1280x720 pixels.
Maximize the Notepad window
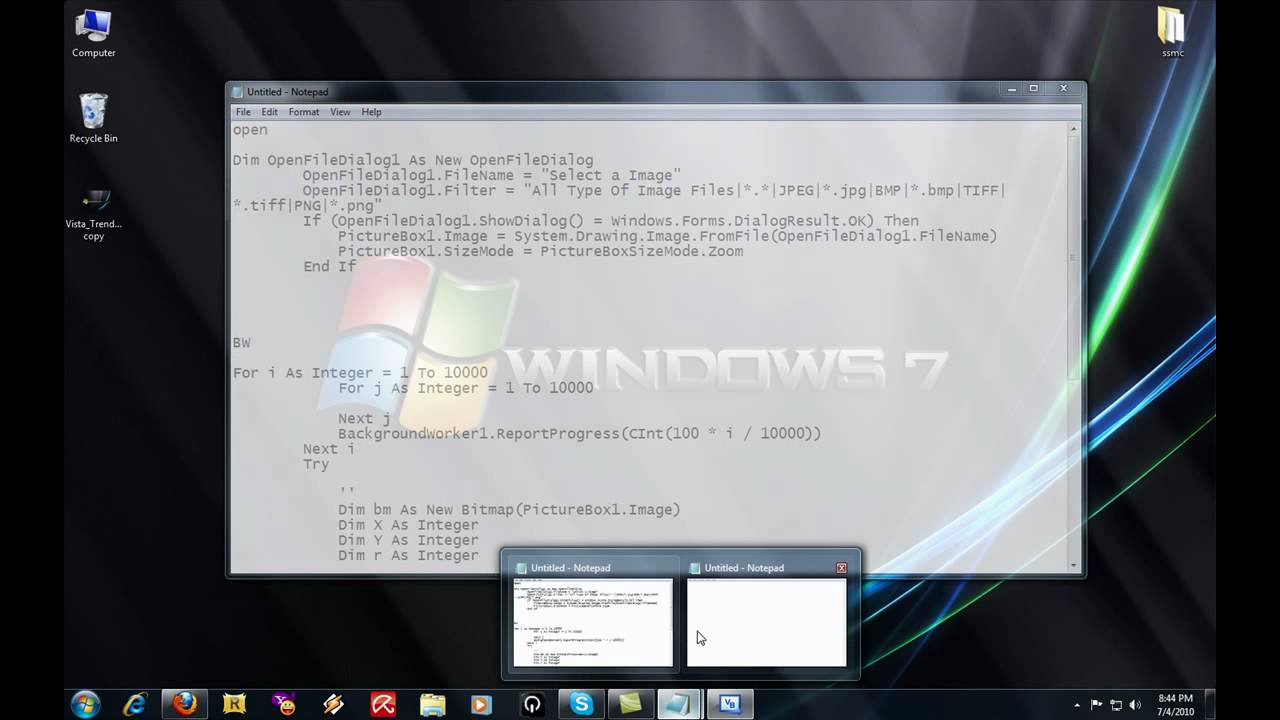(x=1034, y=89)
